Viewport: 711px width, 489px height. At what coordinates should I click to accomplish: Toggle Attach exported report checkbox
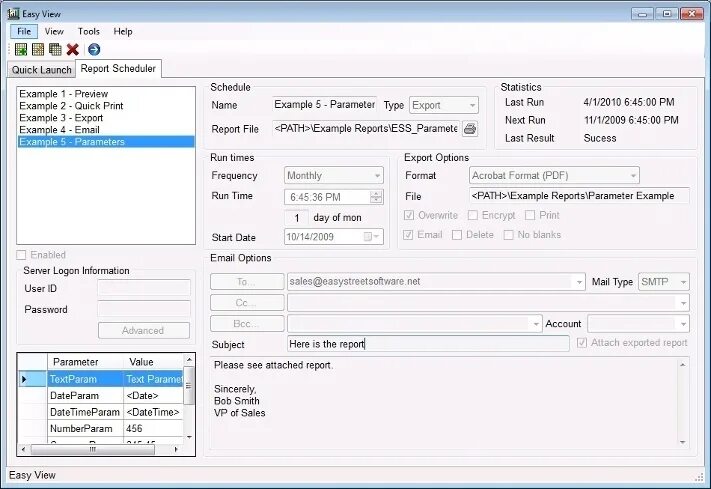[x=582, y=343]
